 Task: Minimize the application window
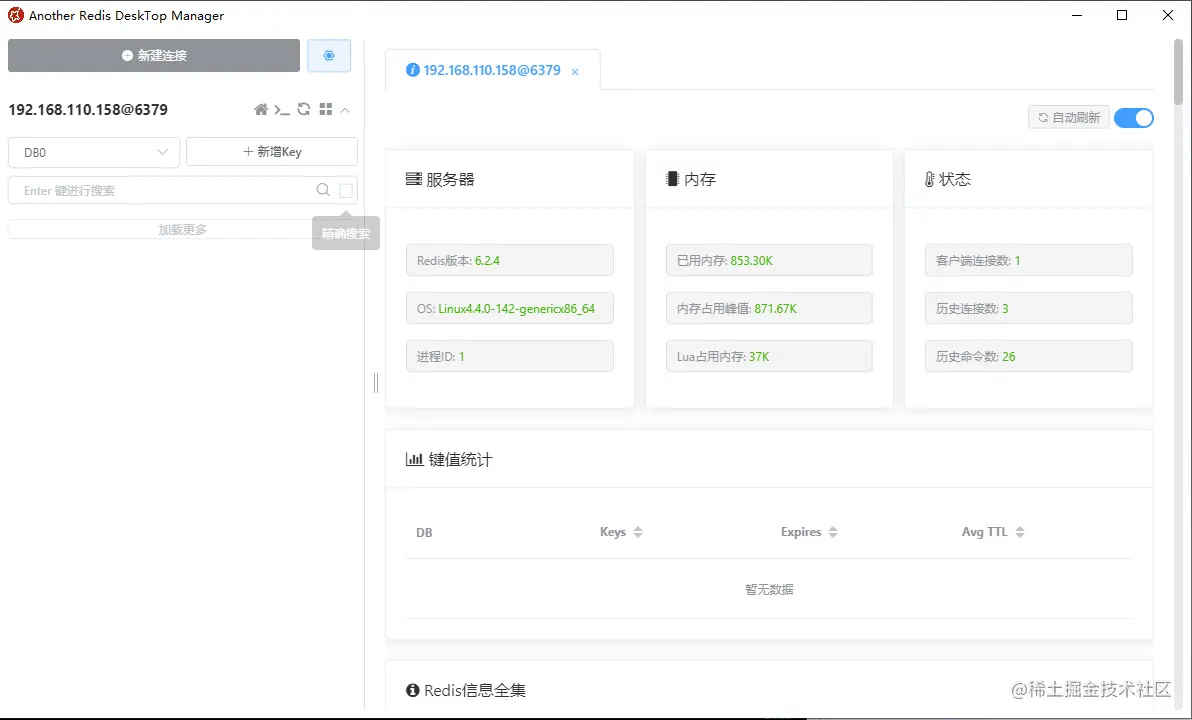(x=1076, y=15)
